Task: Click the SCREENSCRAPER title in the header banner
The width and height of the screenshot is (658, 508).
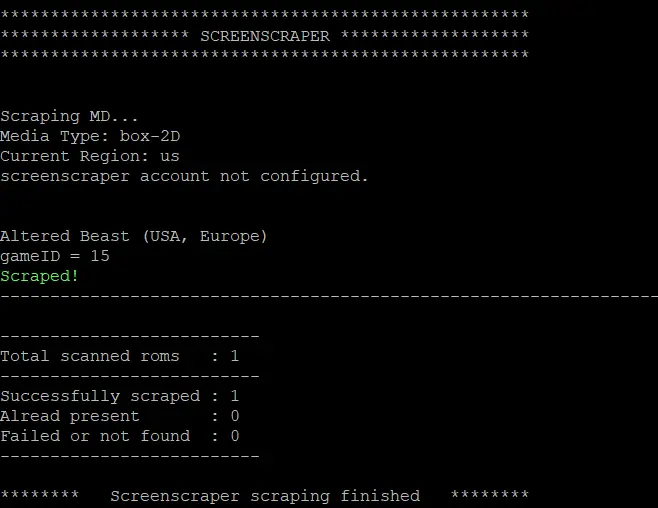Action: (265, 35)
